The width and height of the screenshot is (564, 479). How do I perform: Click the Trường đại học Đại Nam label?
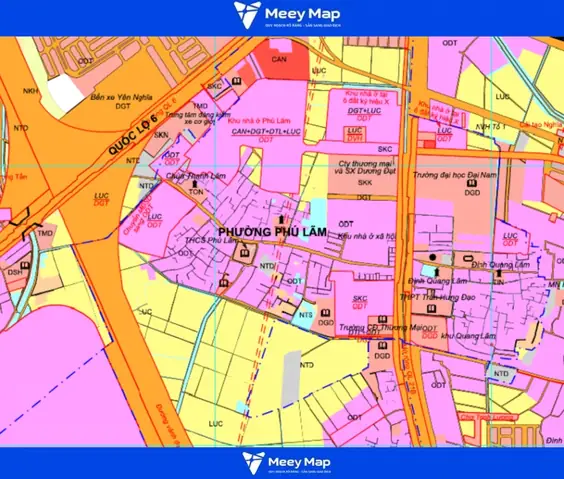coord(455,175)
